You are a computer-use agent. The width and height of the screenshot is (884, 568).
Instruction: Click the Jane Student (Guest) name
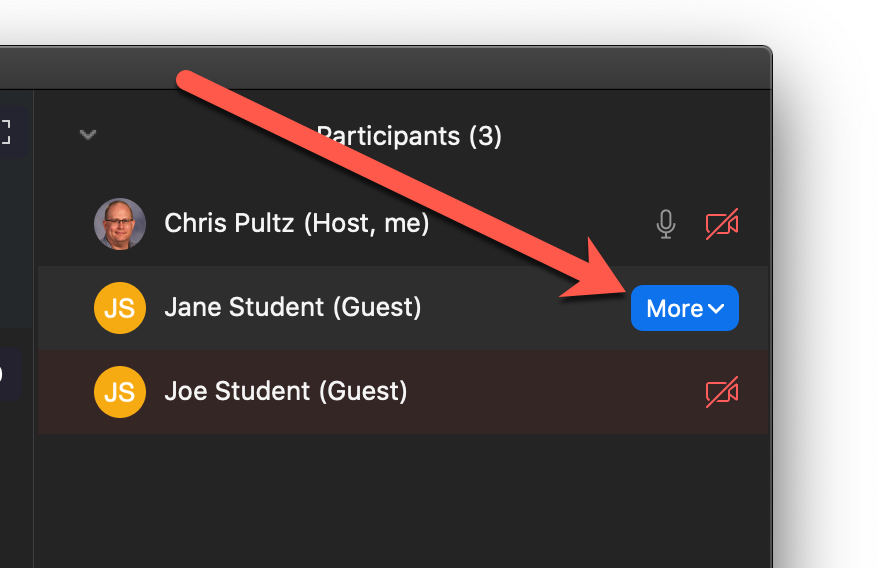pyautogui.click(x=293, y=307)
